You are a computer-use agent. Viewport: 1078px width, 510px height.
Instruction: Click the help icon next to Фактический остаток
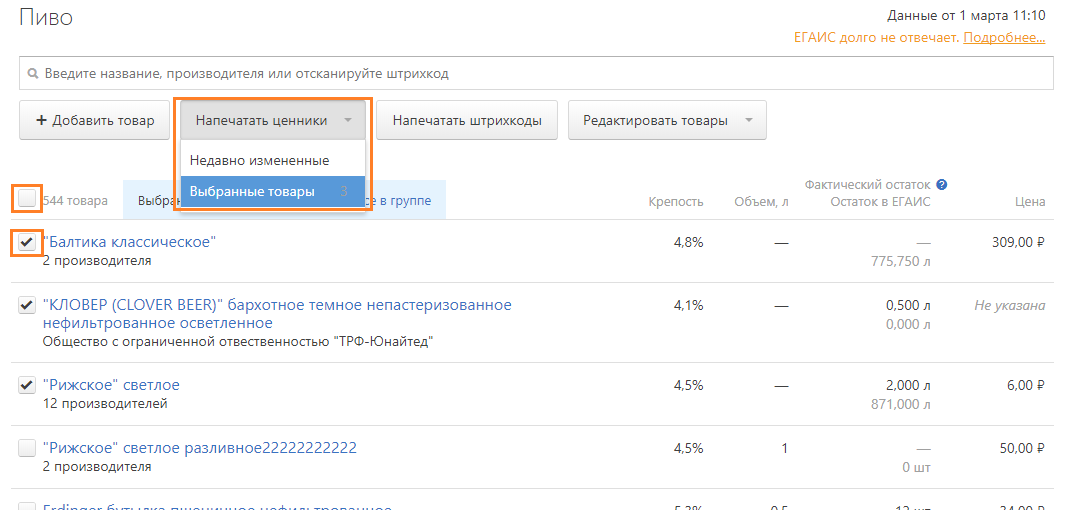coord(942,185)
